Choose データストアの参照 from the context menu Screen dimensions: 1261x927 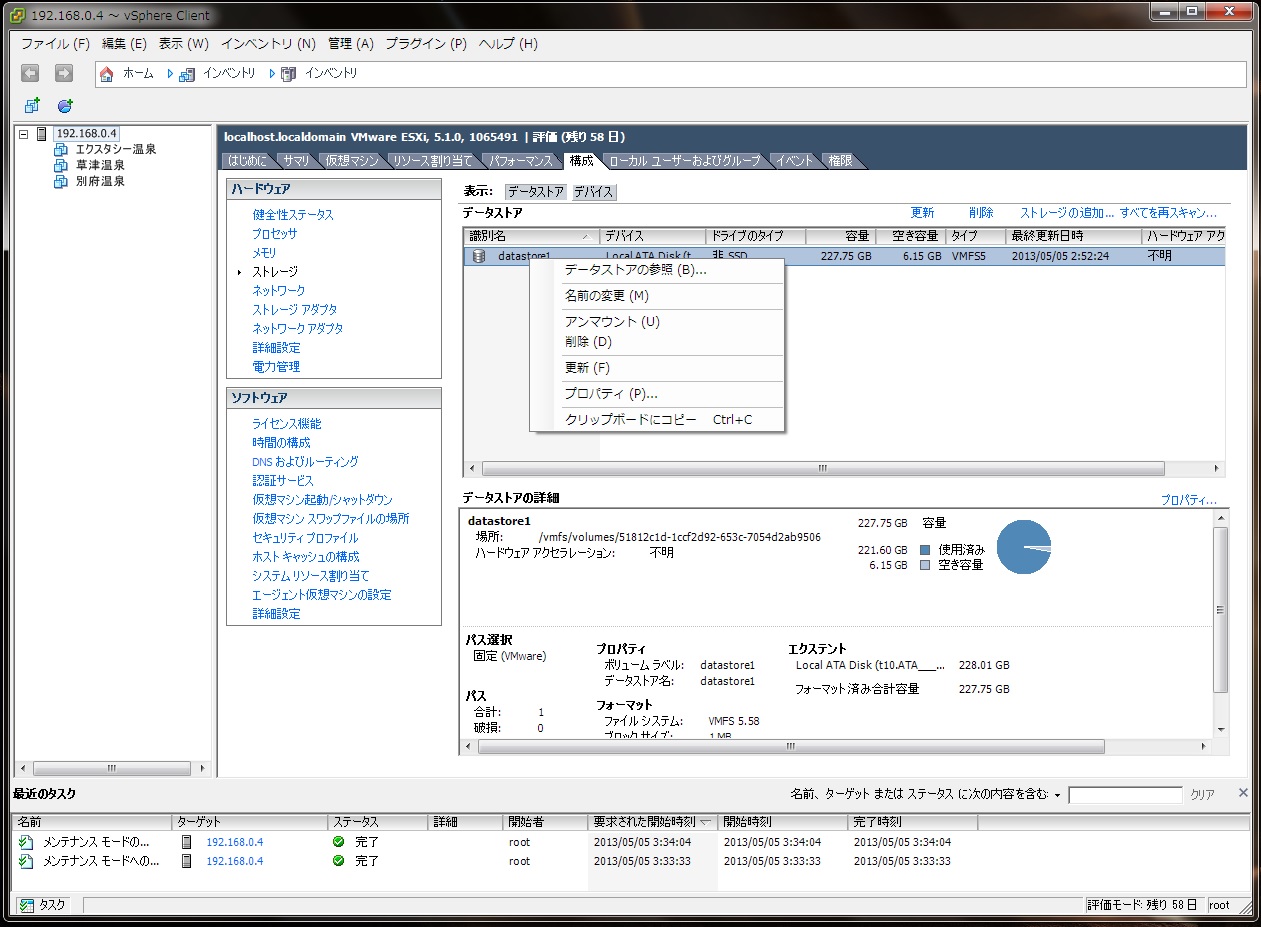tap(635, 270)
